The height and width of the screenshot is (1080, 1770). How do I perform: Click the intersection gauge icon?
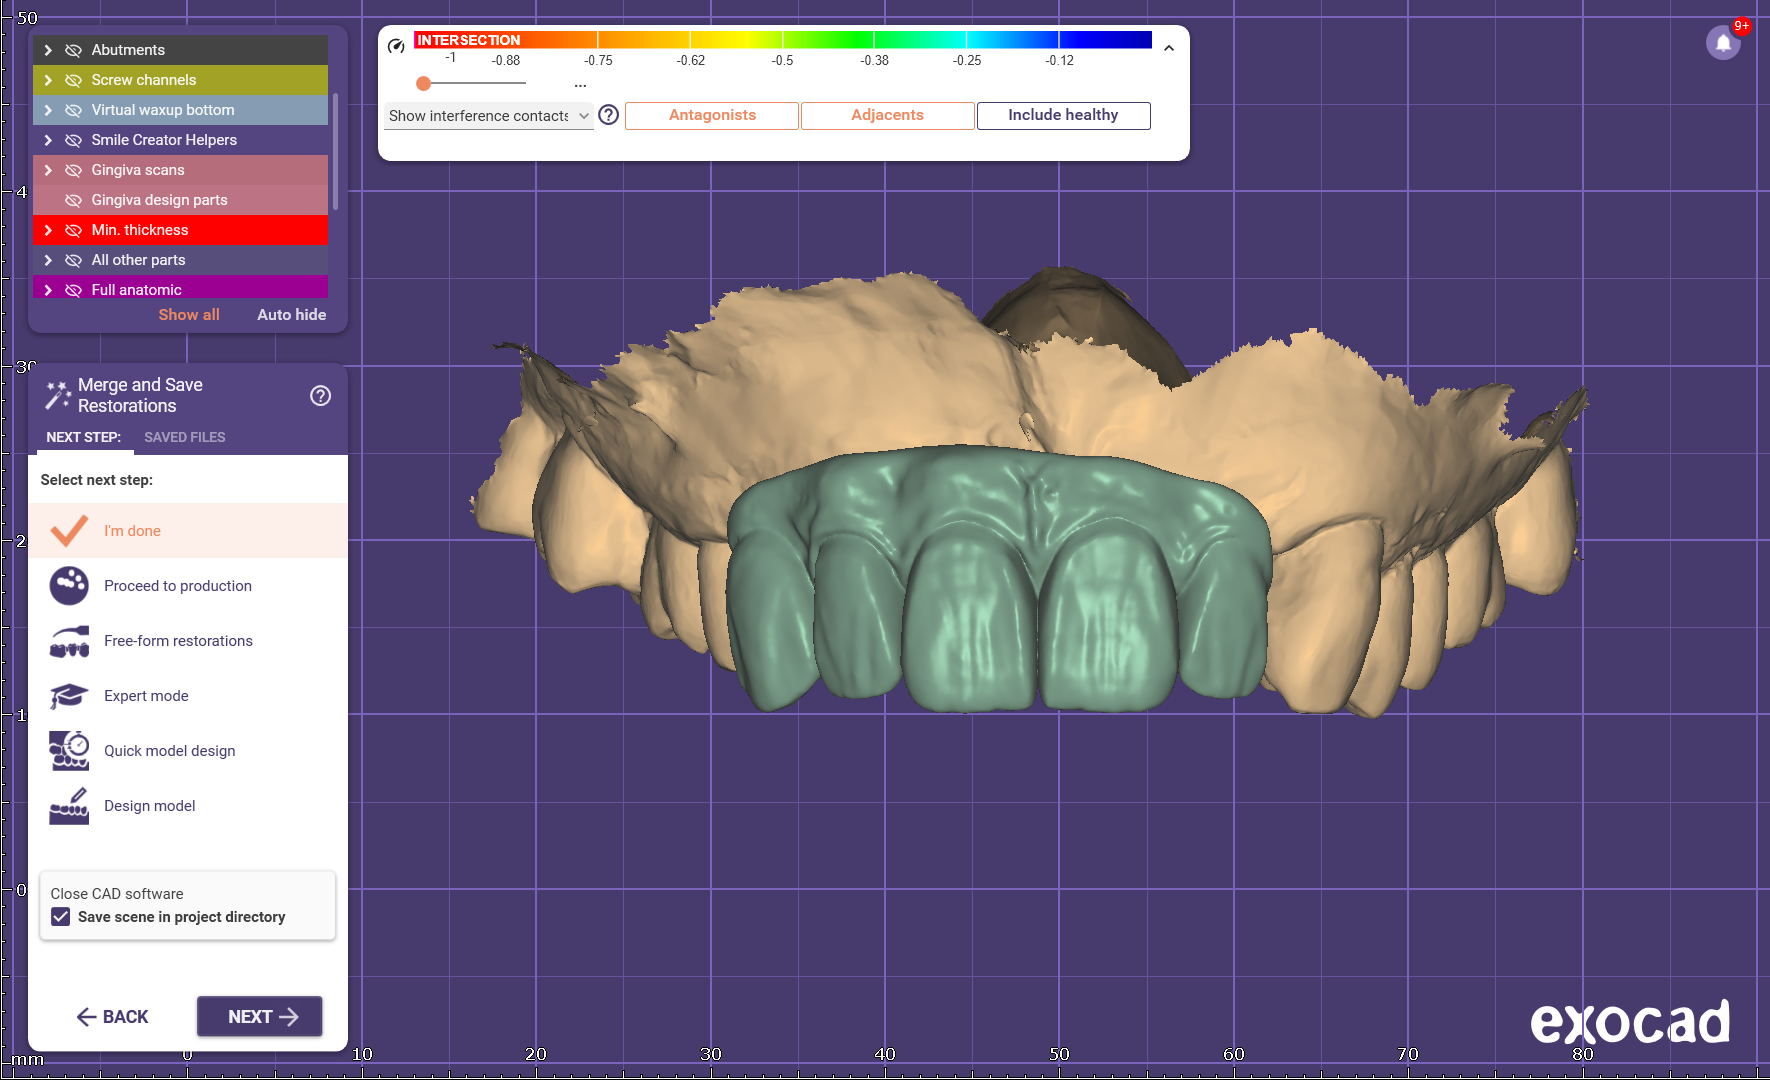click(x=396, y=46)
